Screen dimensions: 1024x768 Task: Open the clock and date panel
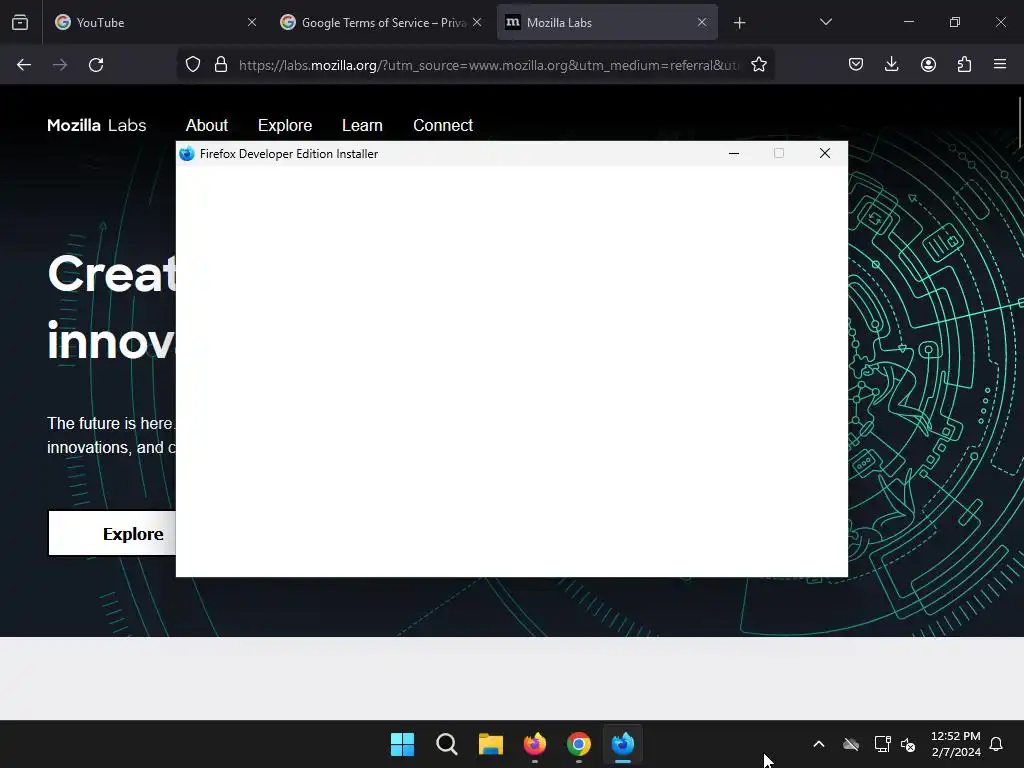[x=955, y=744]
